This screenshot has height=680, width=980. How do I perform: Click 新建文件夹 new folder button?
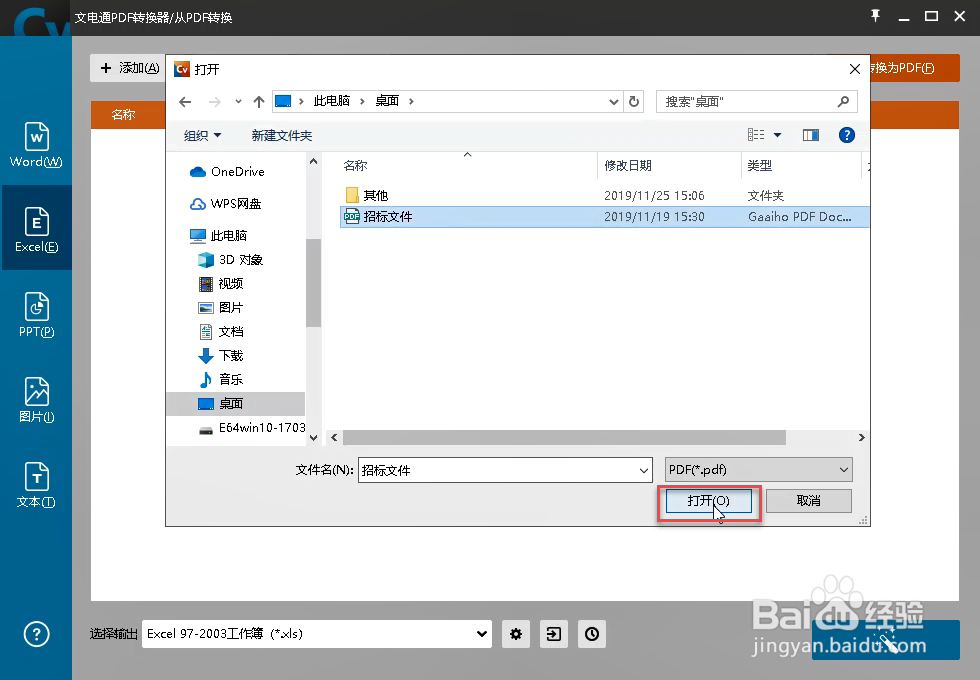click(281, 136)
